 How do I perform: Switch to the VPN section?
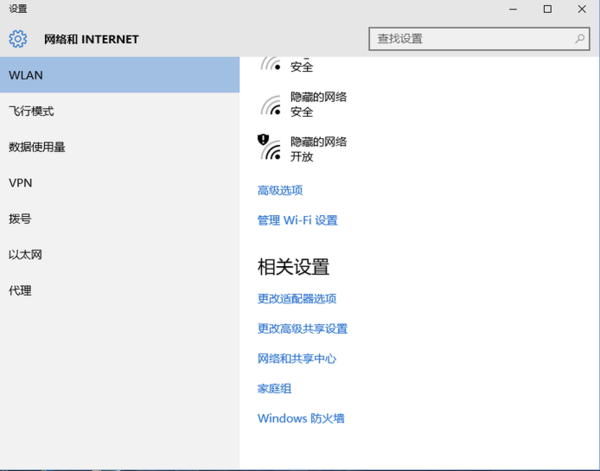coord(120,183)
